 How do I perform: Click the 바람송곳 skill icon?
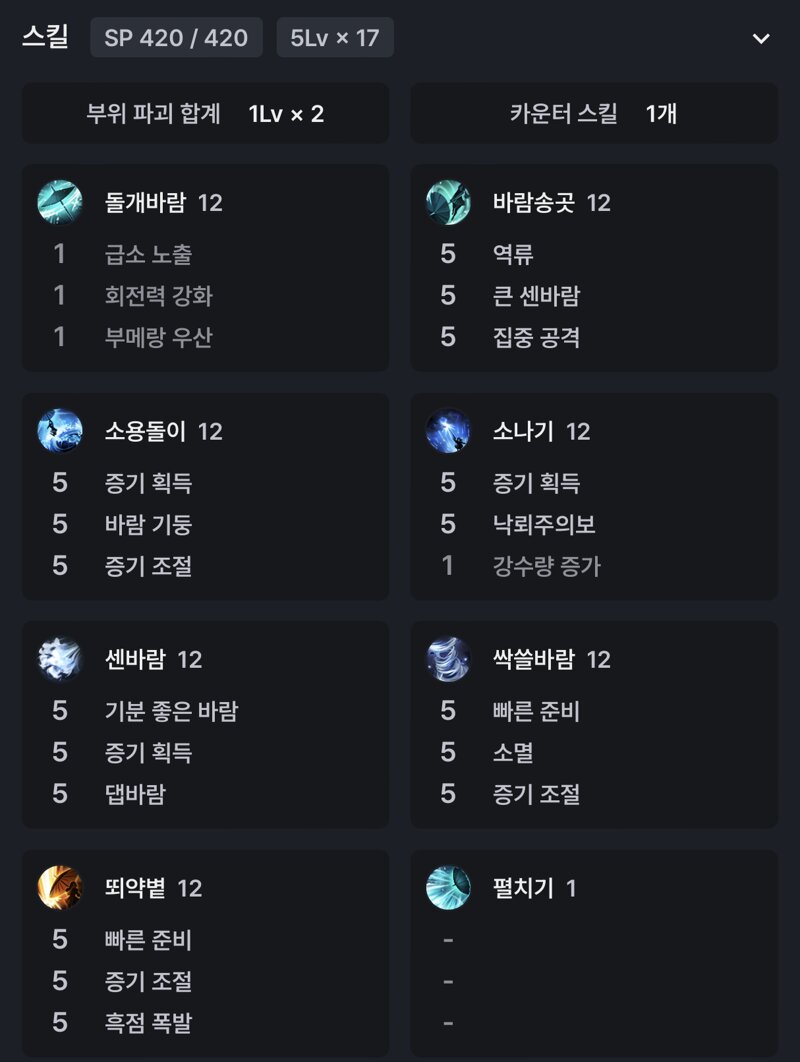(448, 202)
